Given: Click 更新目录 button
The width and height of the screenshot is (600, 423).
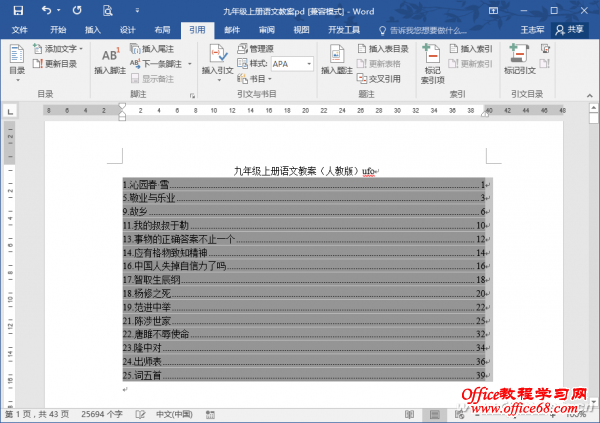Looking at the screenshot, I should (55, 64).
